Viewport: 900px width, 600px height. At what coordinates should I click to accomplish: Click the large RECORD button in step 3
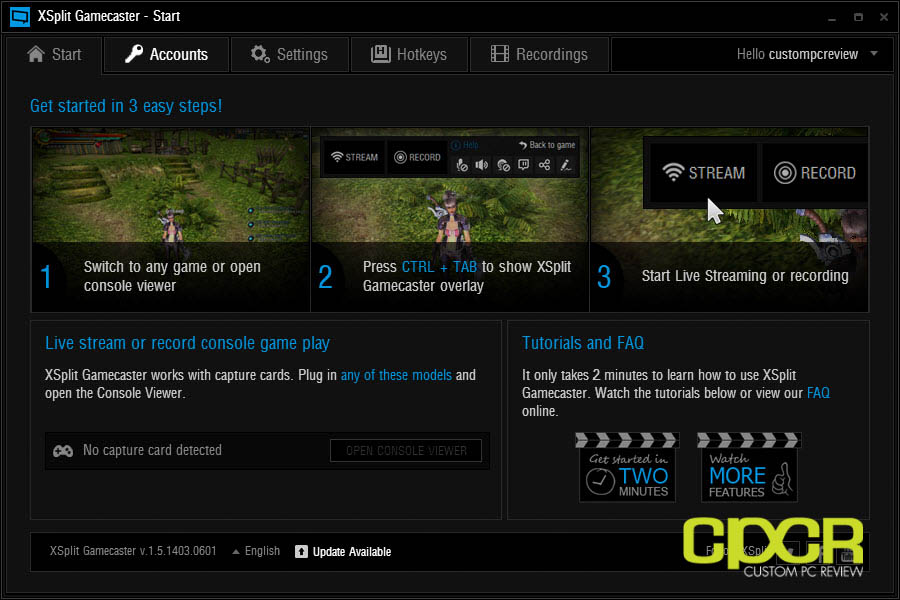[814, 172]
